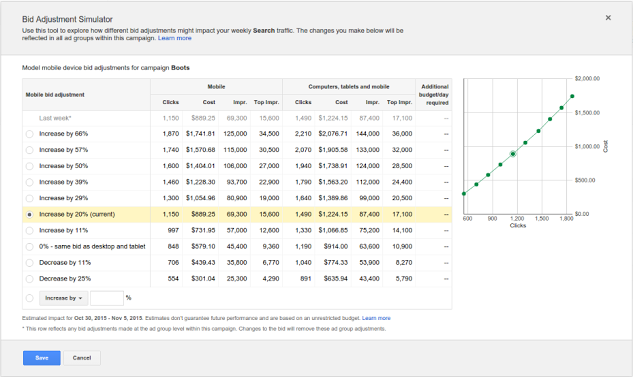This screenshot has width=633, height=378.
Task: Click total cost $1,905.58 cell
Action: [x=333, y=150]
